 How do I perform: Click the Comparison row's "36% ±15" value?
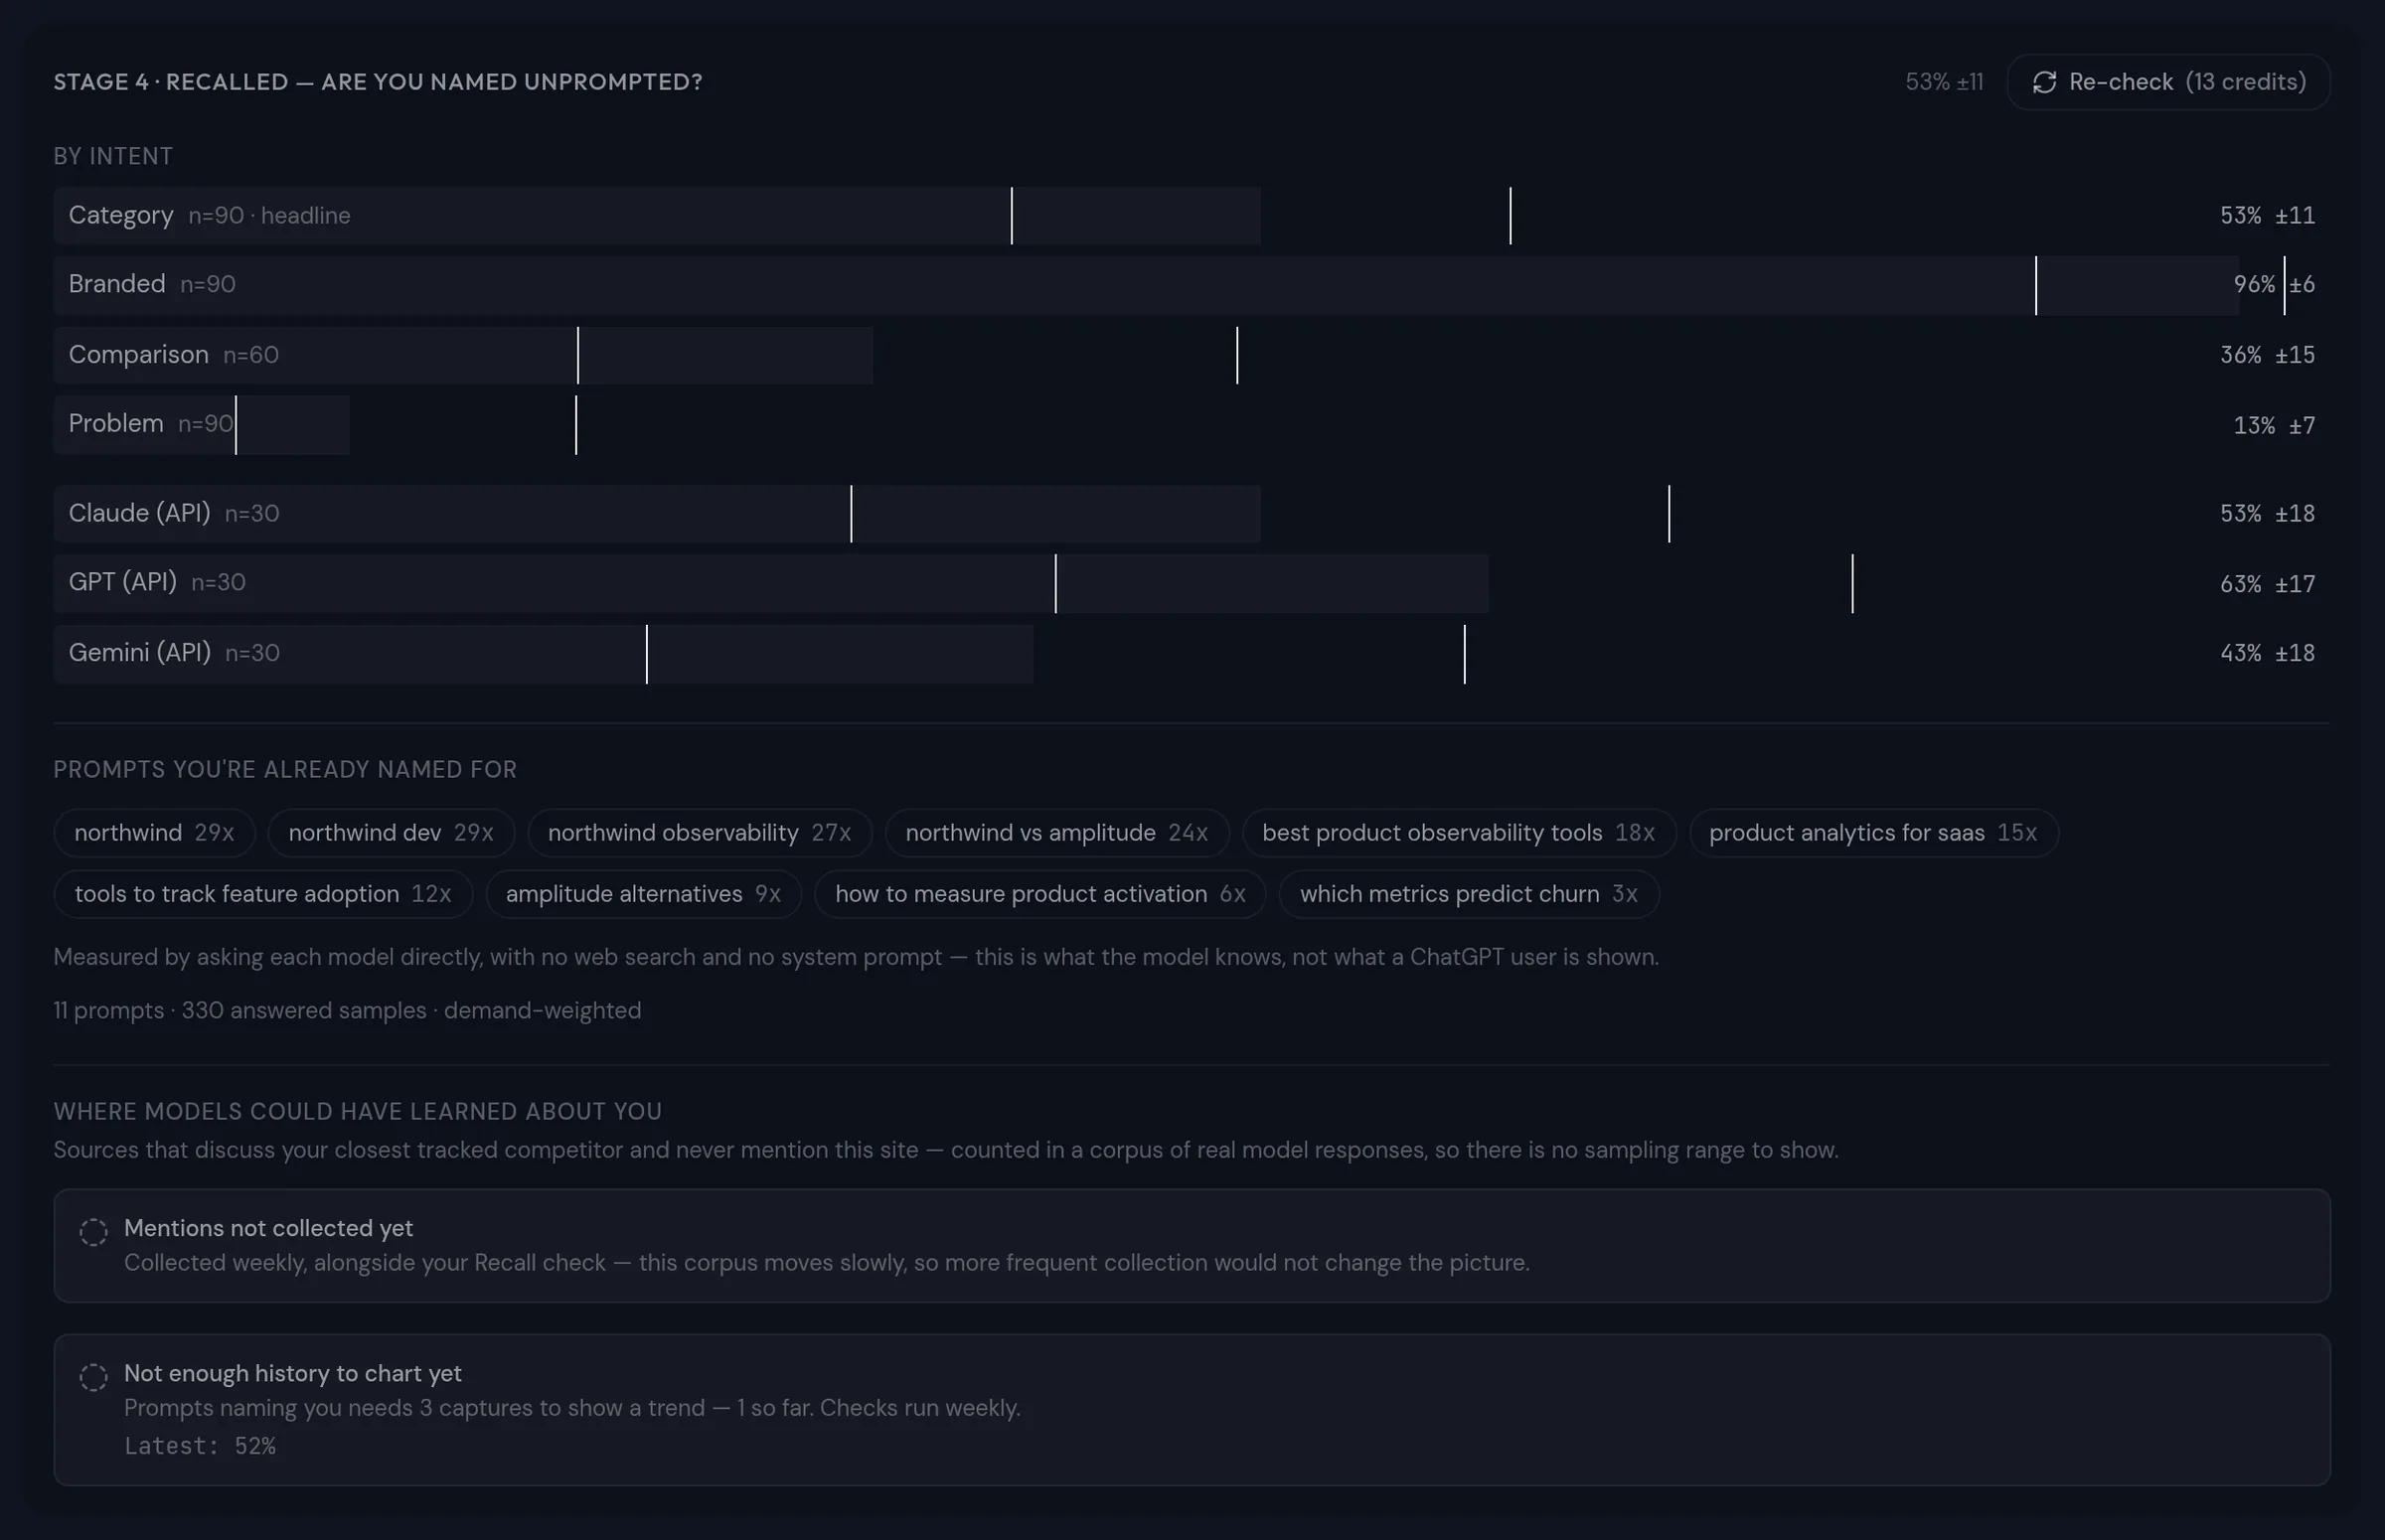click(x=2267, y=355)
